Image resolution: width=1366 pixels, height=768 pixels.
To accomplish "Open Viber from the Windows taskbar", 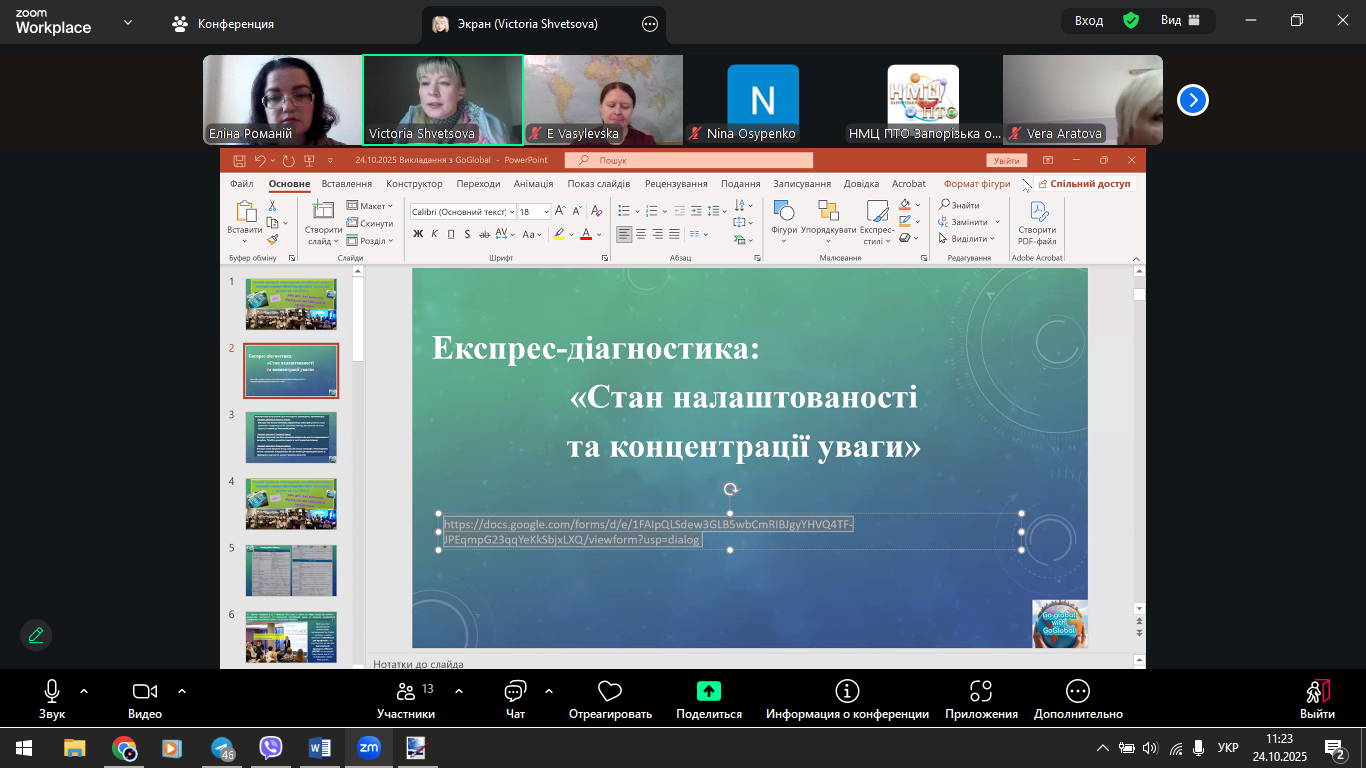I will click(270, 747).
